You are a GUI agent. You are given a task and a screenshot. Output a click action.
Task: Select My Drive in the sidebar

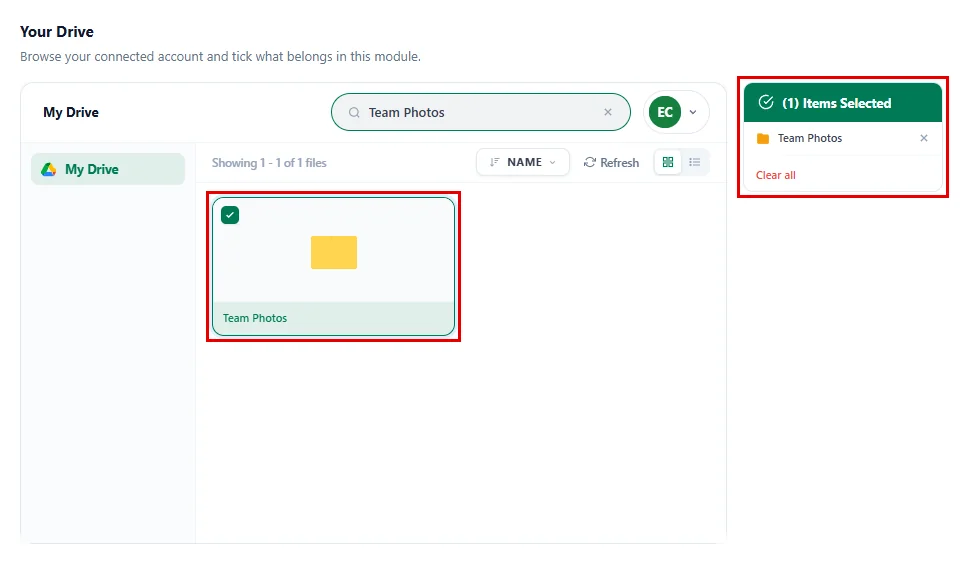tap(107, 169)
